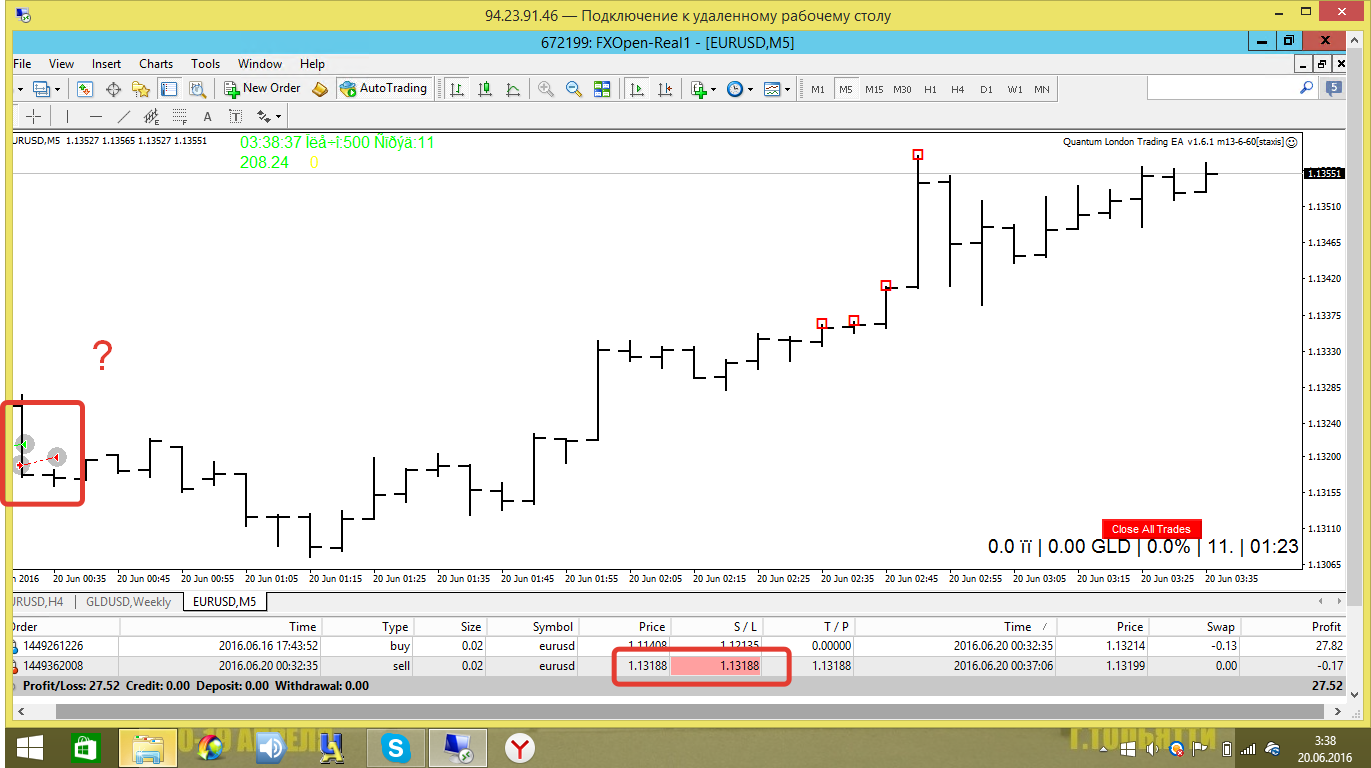The height and width of the screenshot is (768, 1371).
Task: Select the Fibonacci Retracement tool
Action: point(180,116)
